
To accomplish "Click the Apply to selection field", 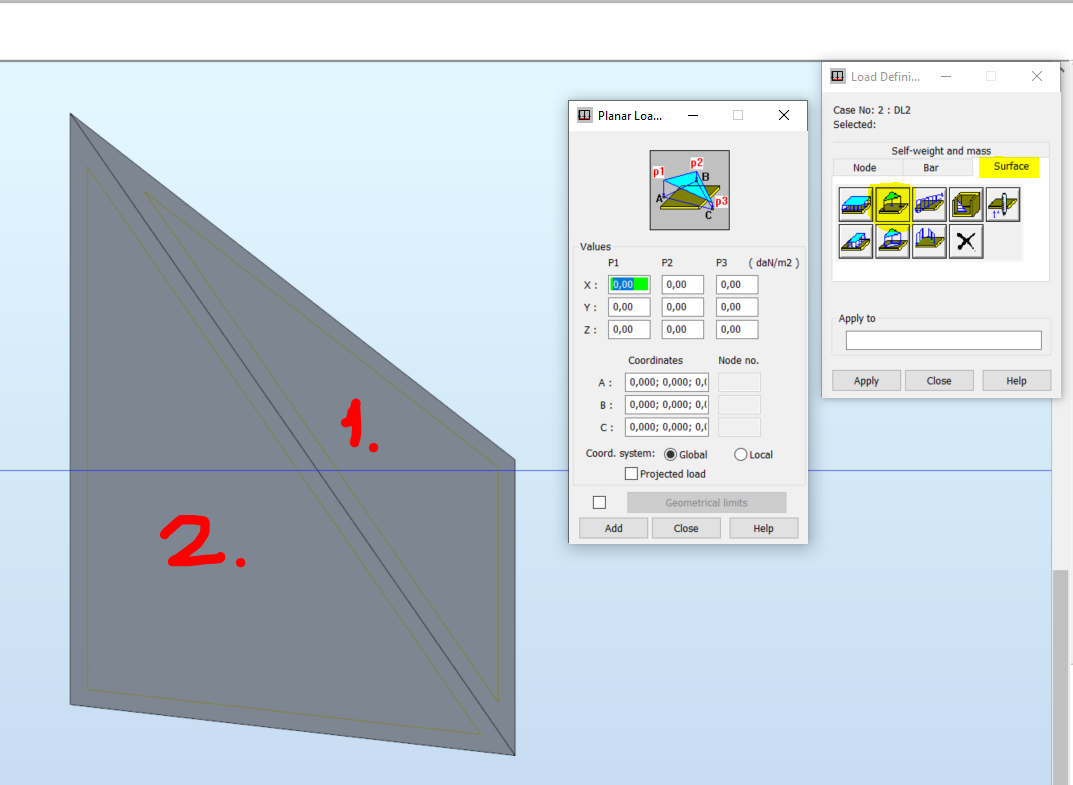I will tap(942, 340).
